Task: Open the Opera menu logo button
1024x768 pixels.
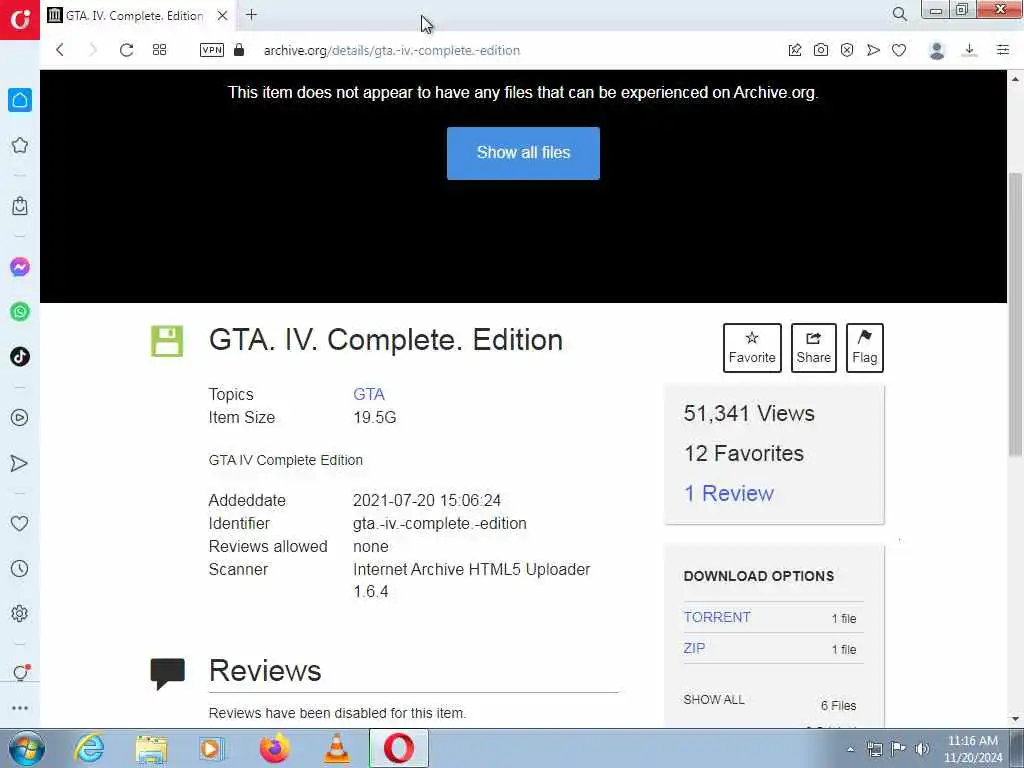Action: pos(20,19)
